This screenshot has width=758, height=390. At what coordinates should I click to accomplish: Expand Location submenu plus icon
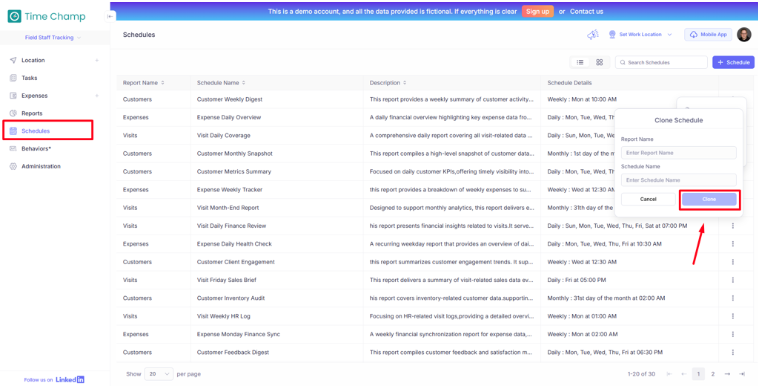97,60
